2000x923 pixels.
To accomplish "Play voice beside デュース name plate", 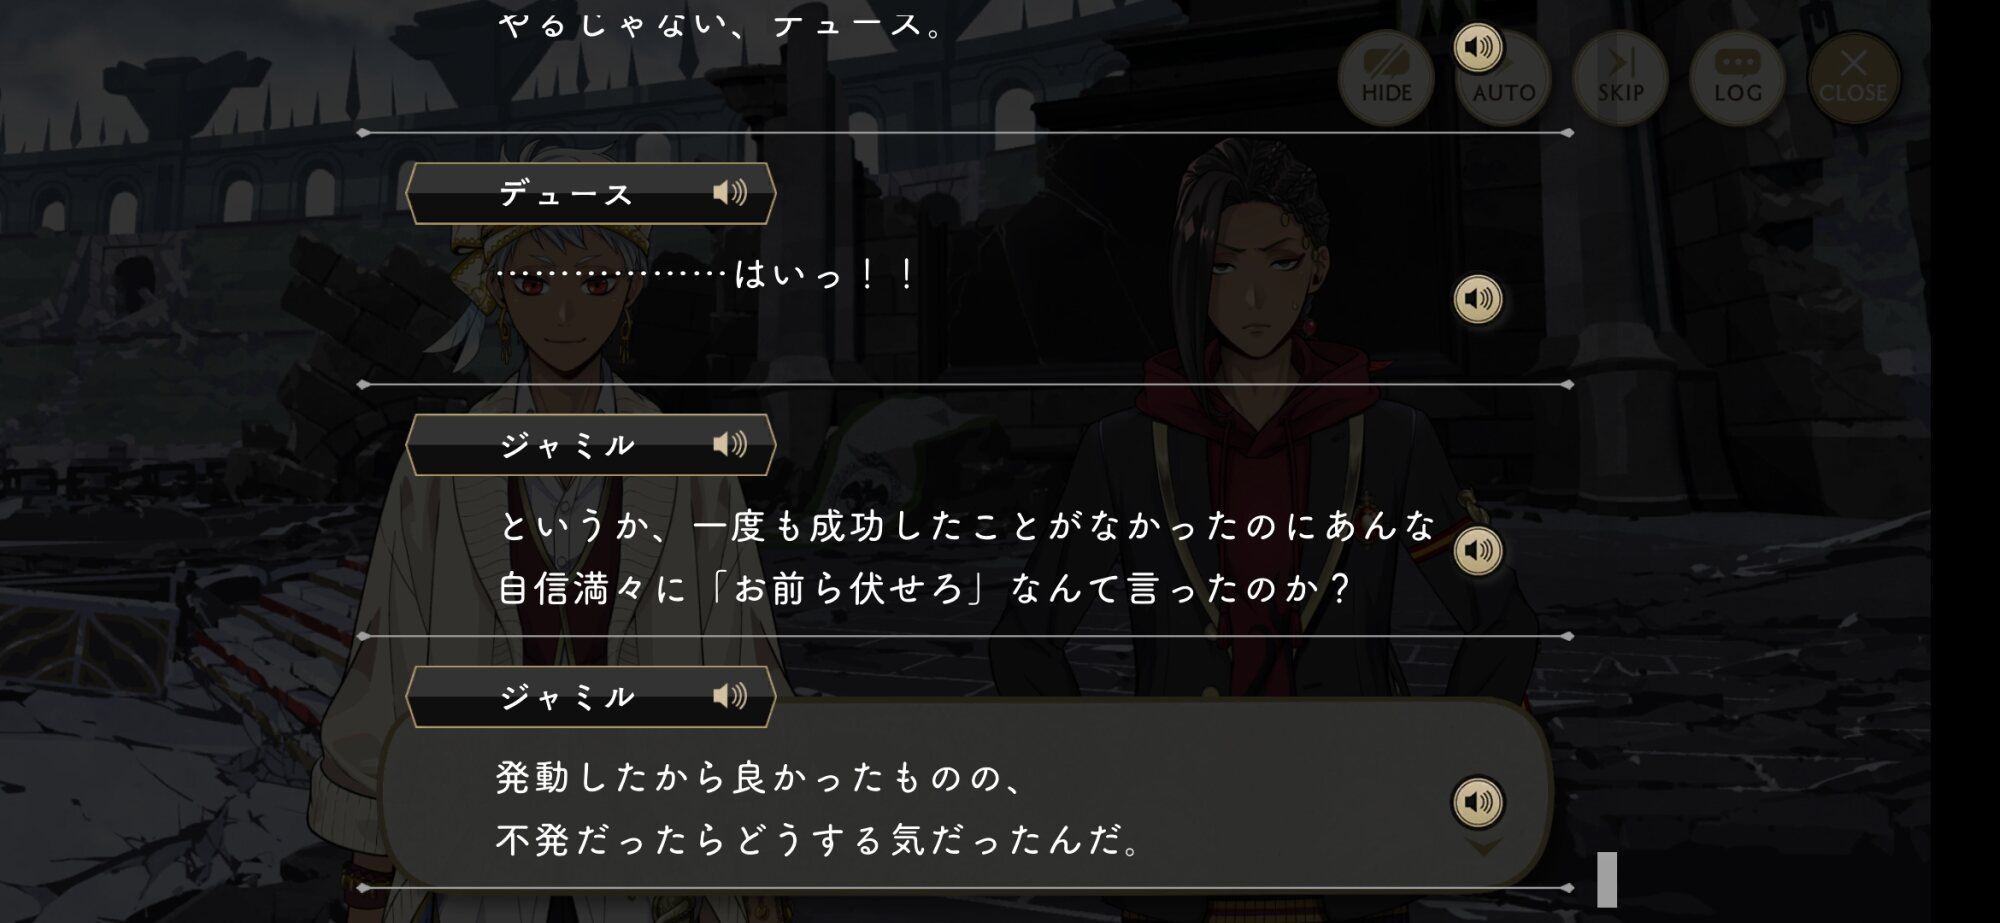I will [730, 192].
